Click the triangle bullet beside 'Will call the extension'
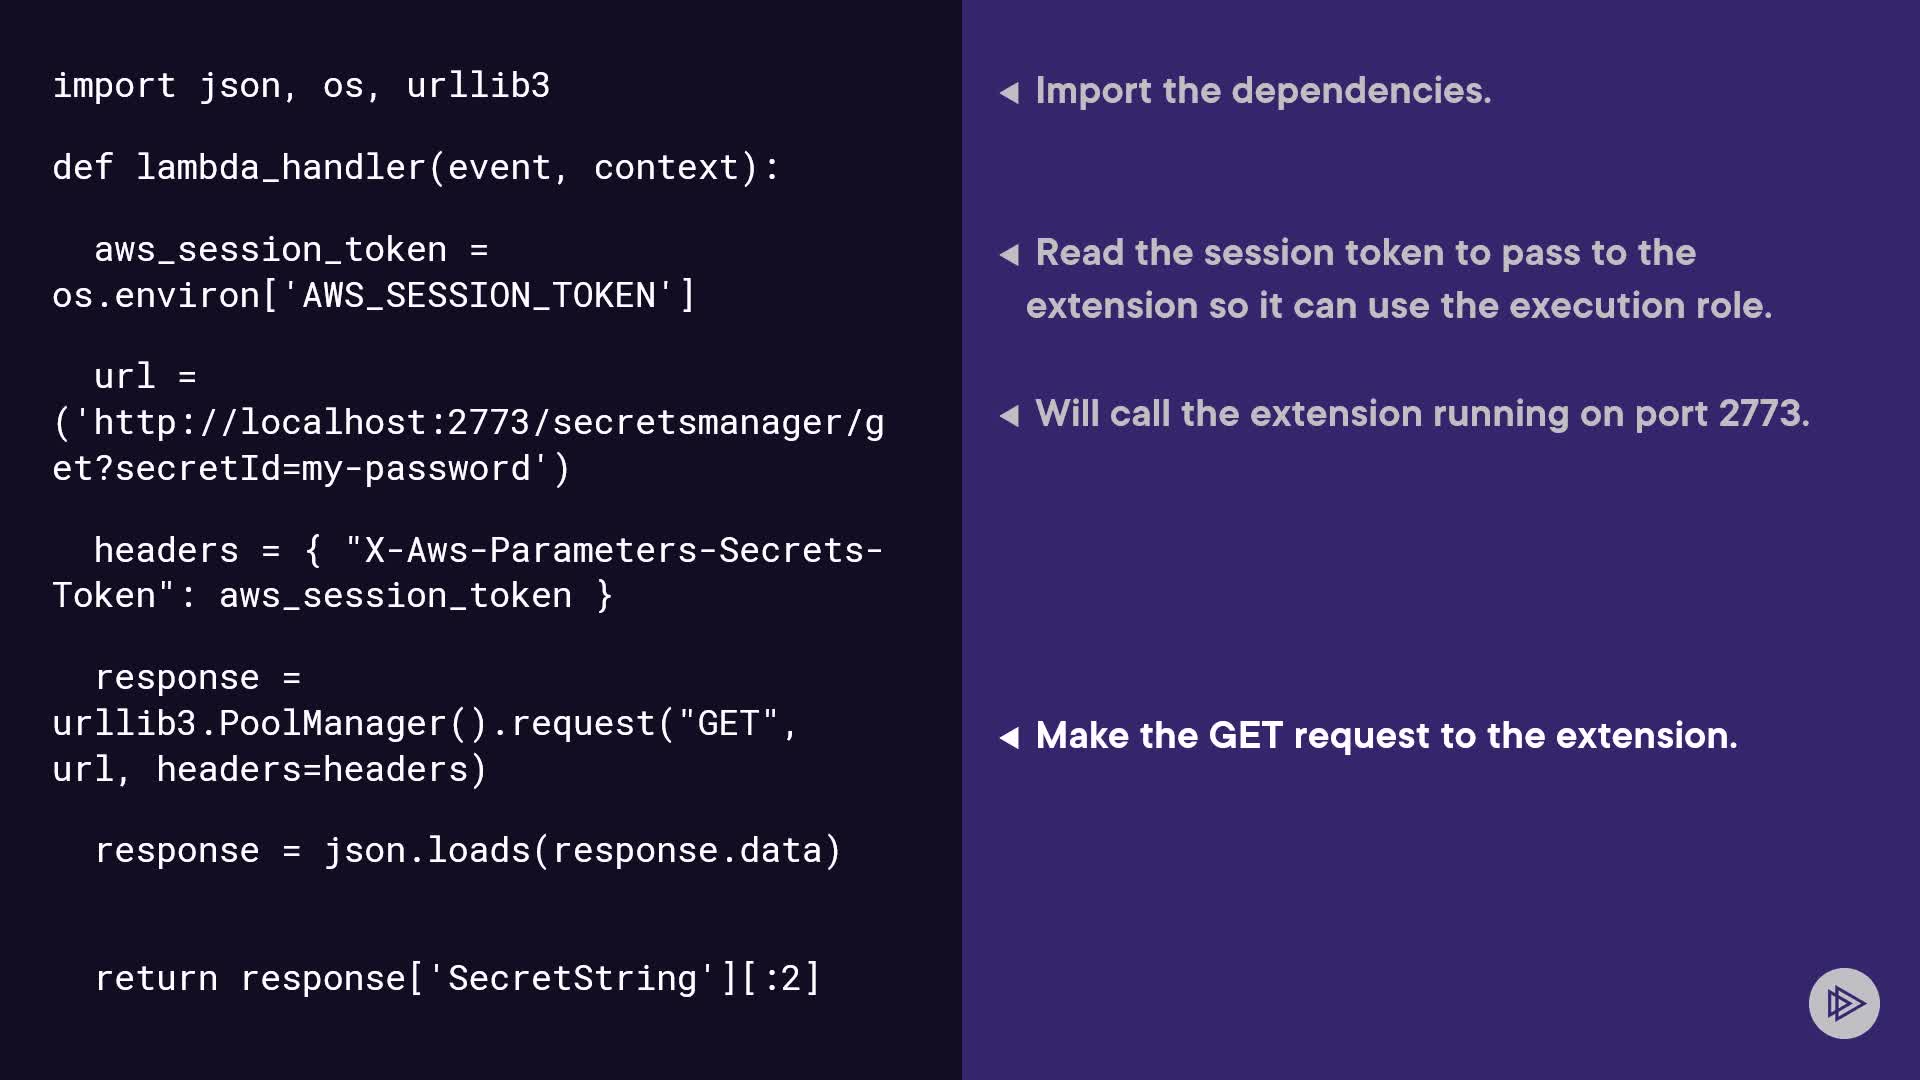This screenshot has height=1080, width=1920. coord(1009,416)
